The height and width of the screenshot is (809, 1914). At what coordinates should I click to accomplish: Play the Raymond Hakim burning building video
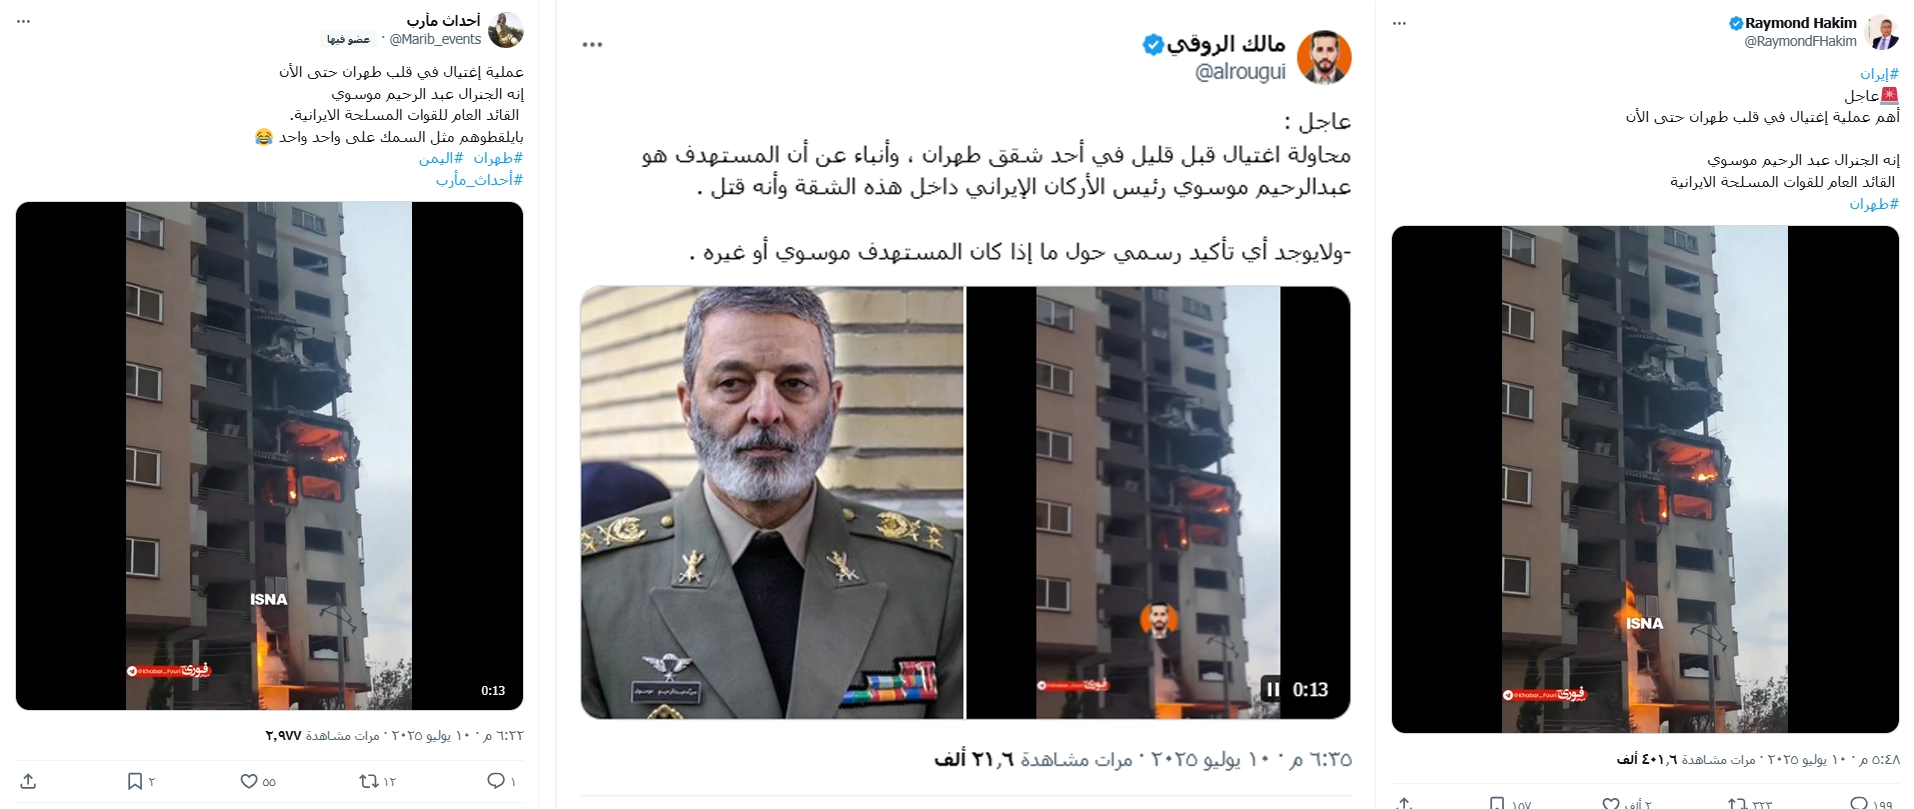(1645, 479)
